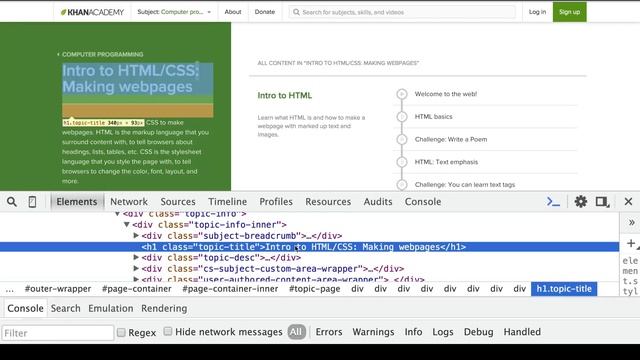Click the DevTools inspect element magnifier icon
Screen dimensions: 640x360
[x=12, y=202]
